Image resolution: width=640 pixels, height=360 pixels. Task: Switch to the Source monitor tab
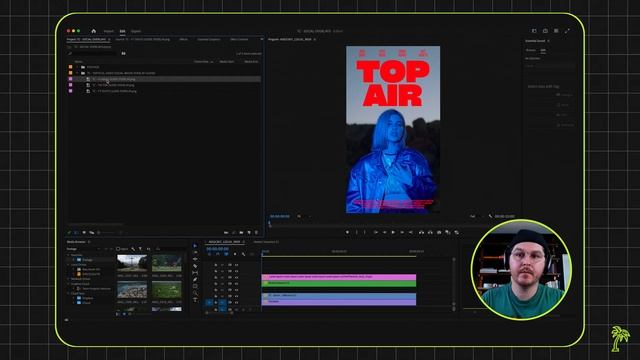tap(143, 39)
